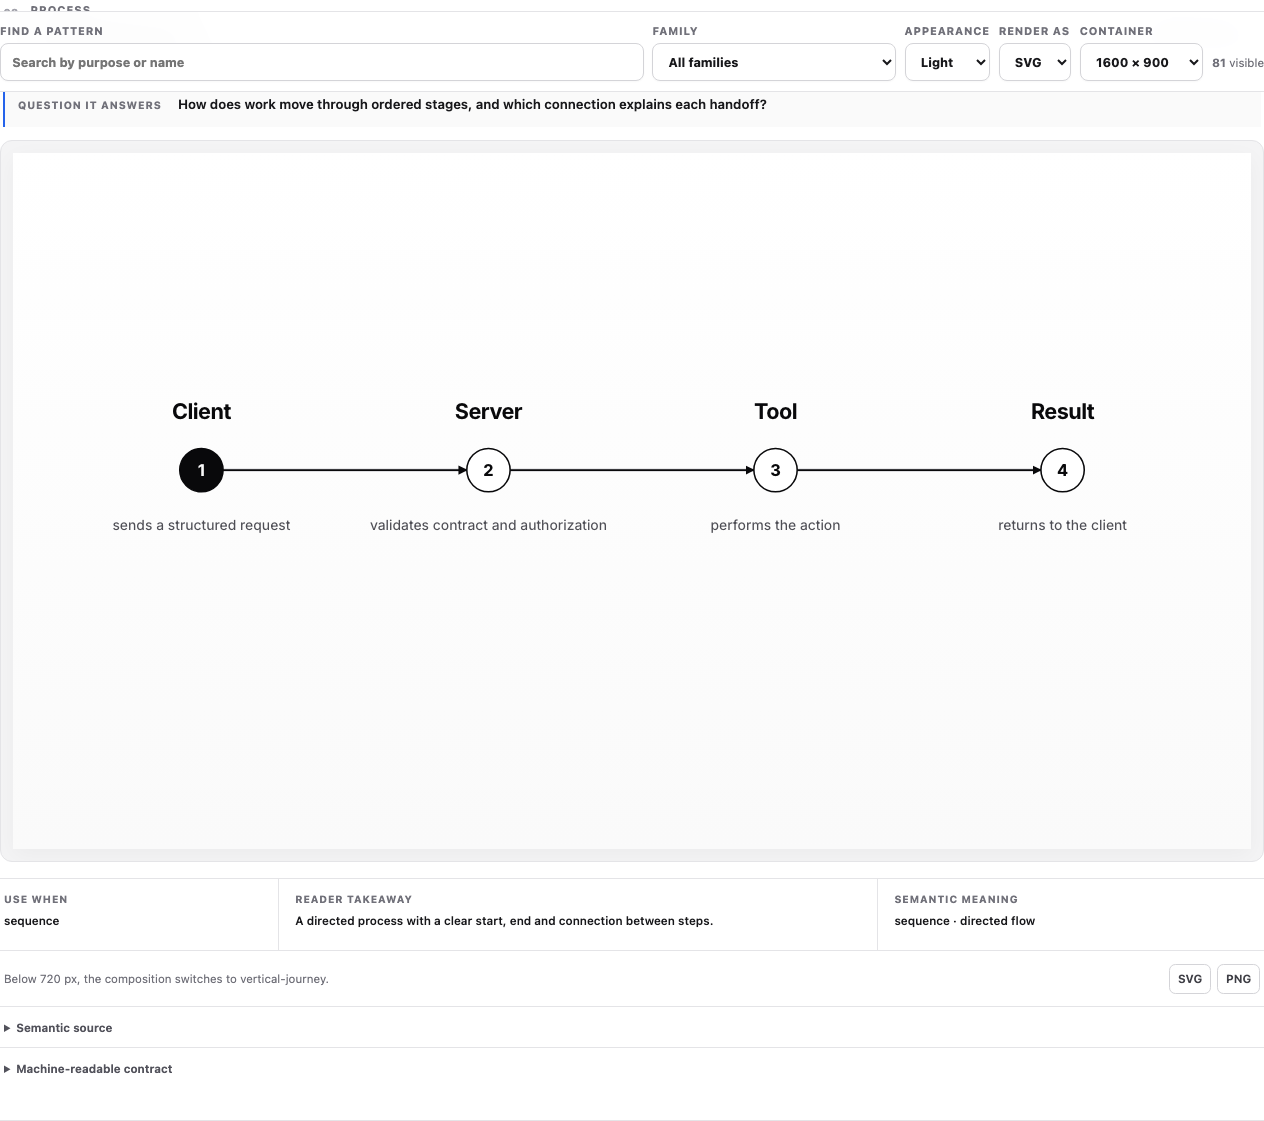Viewport: 1264px width, 1121px height.
Task: Click the Machine-readable contract disclosure triangle
Action: (x=7, y=1069)
